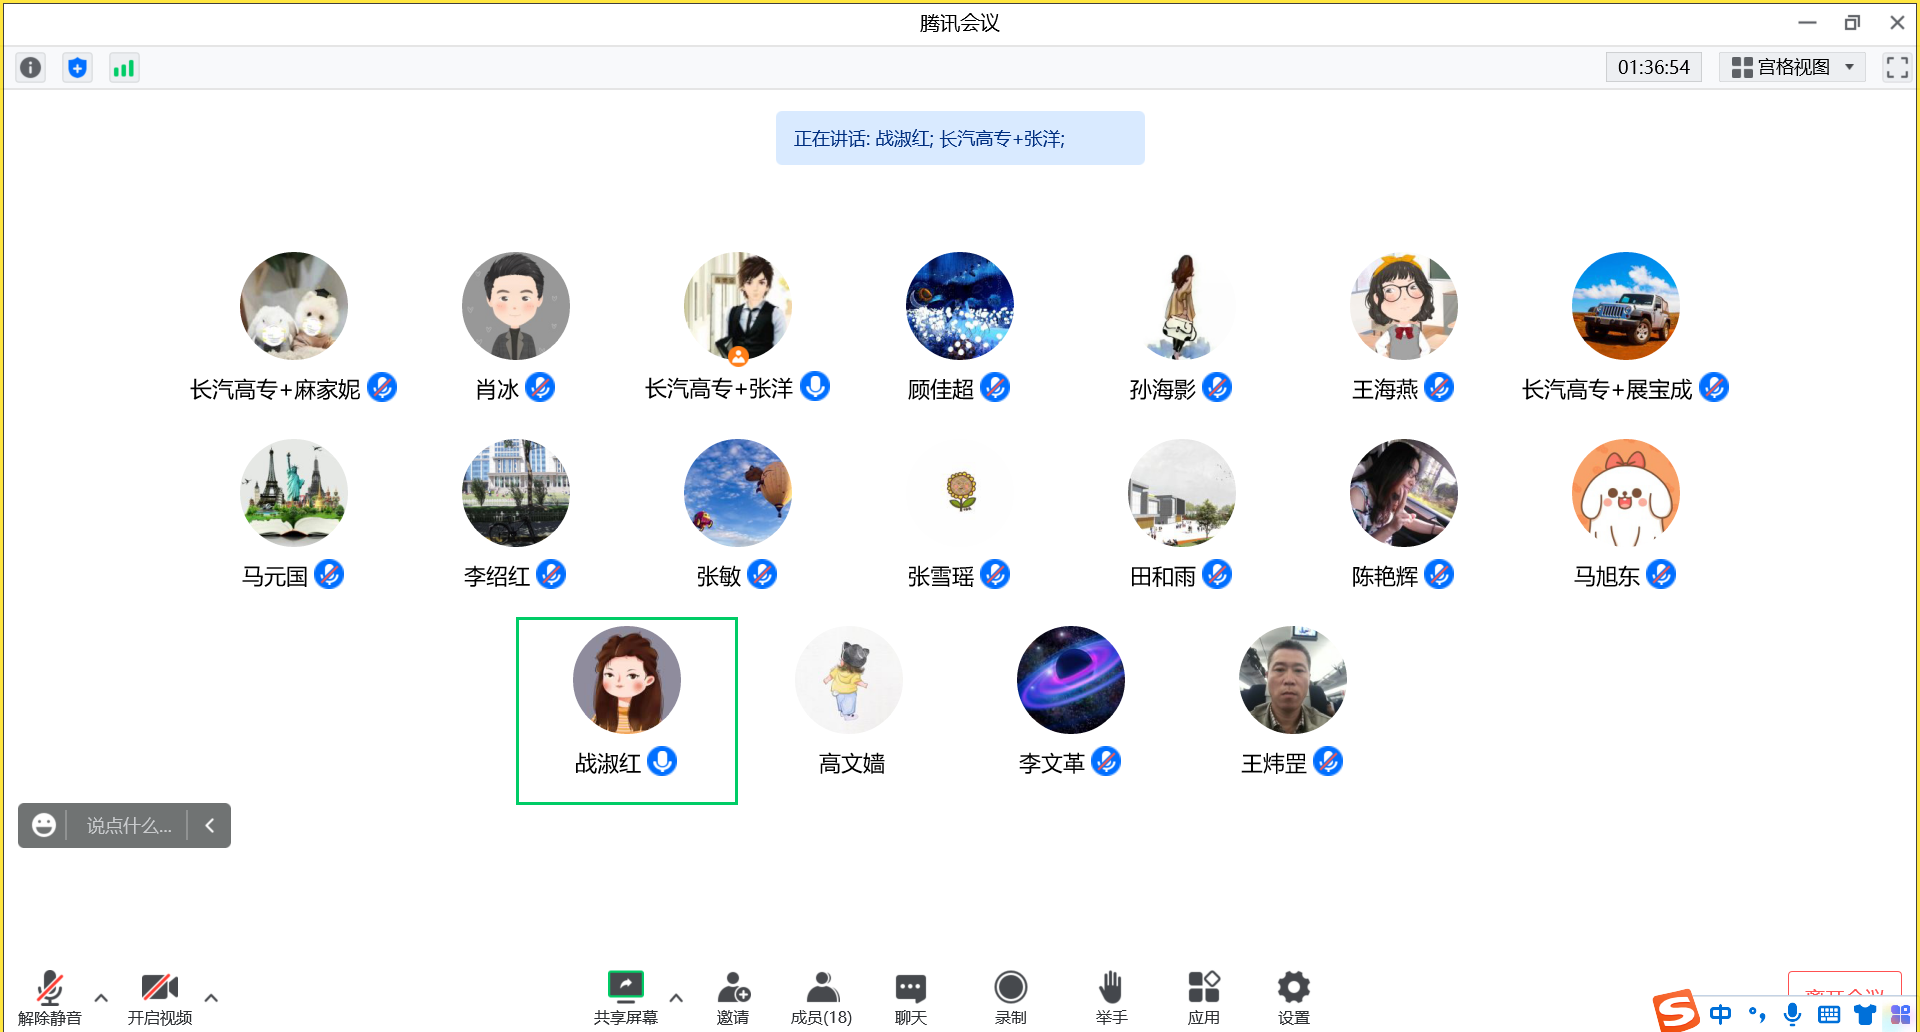Collapse the quick chat bar arrow
1920x1032 pixels.
[x=210, y=825]
